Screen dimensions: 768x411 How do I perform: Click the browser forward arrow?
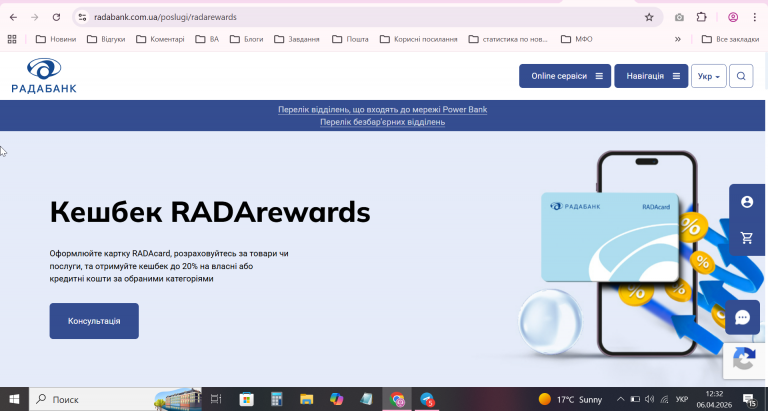34,17
